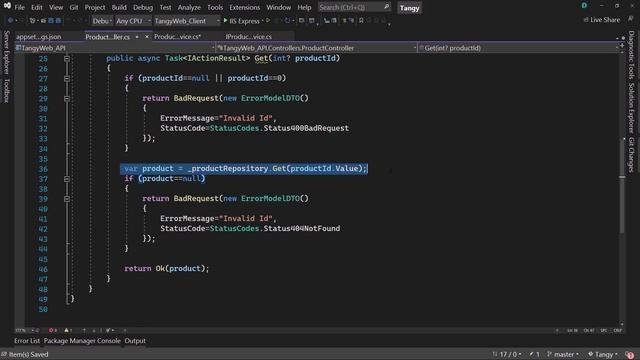
Task: Open the Tangy repository selector
Action: [602, 354]
